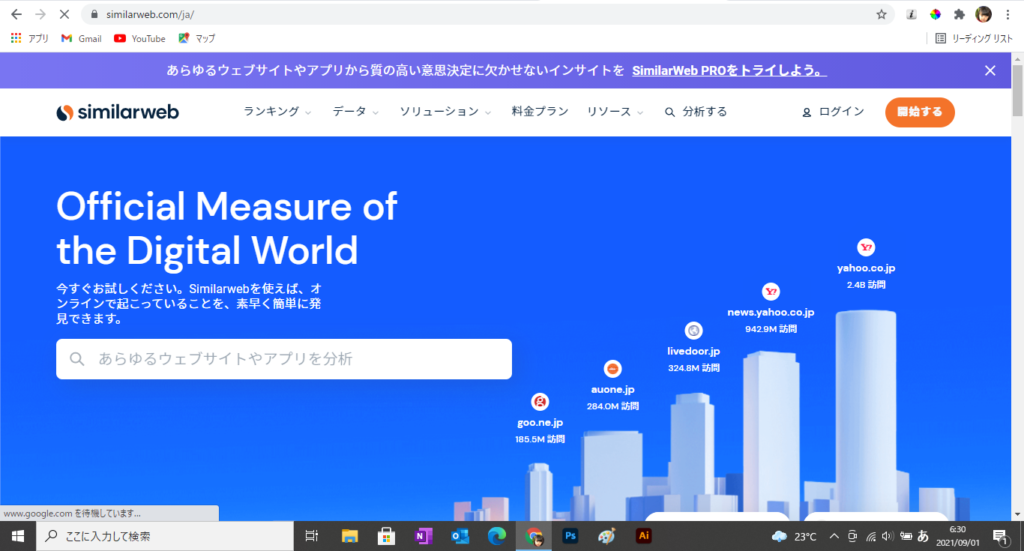Open 料金プラン page

click(539, 112)
